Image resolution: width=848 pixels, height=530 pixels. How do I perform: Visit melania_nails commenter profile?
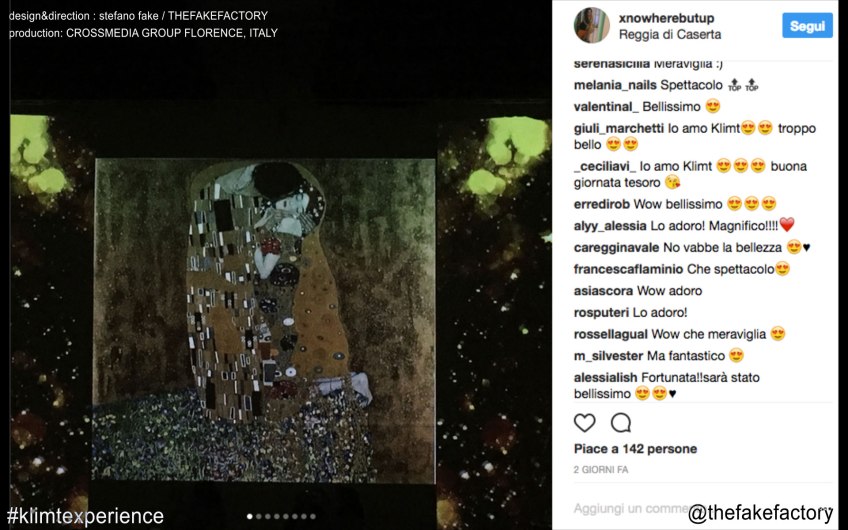pos(615,85)
